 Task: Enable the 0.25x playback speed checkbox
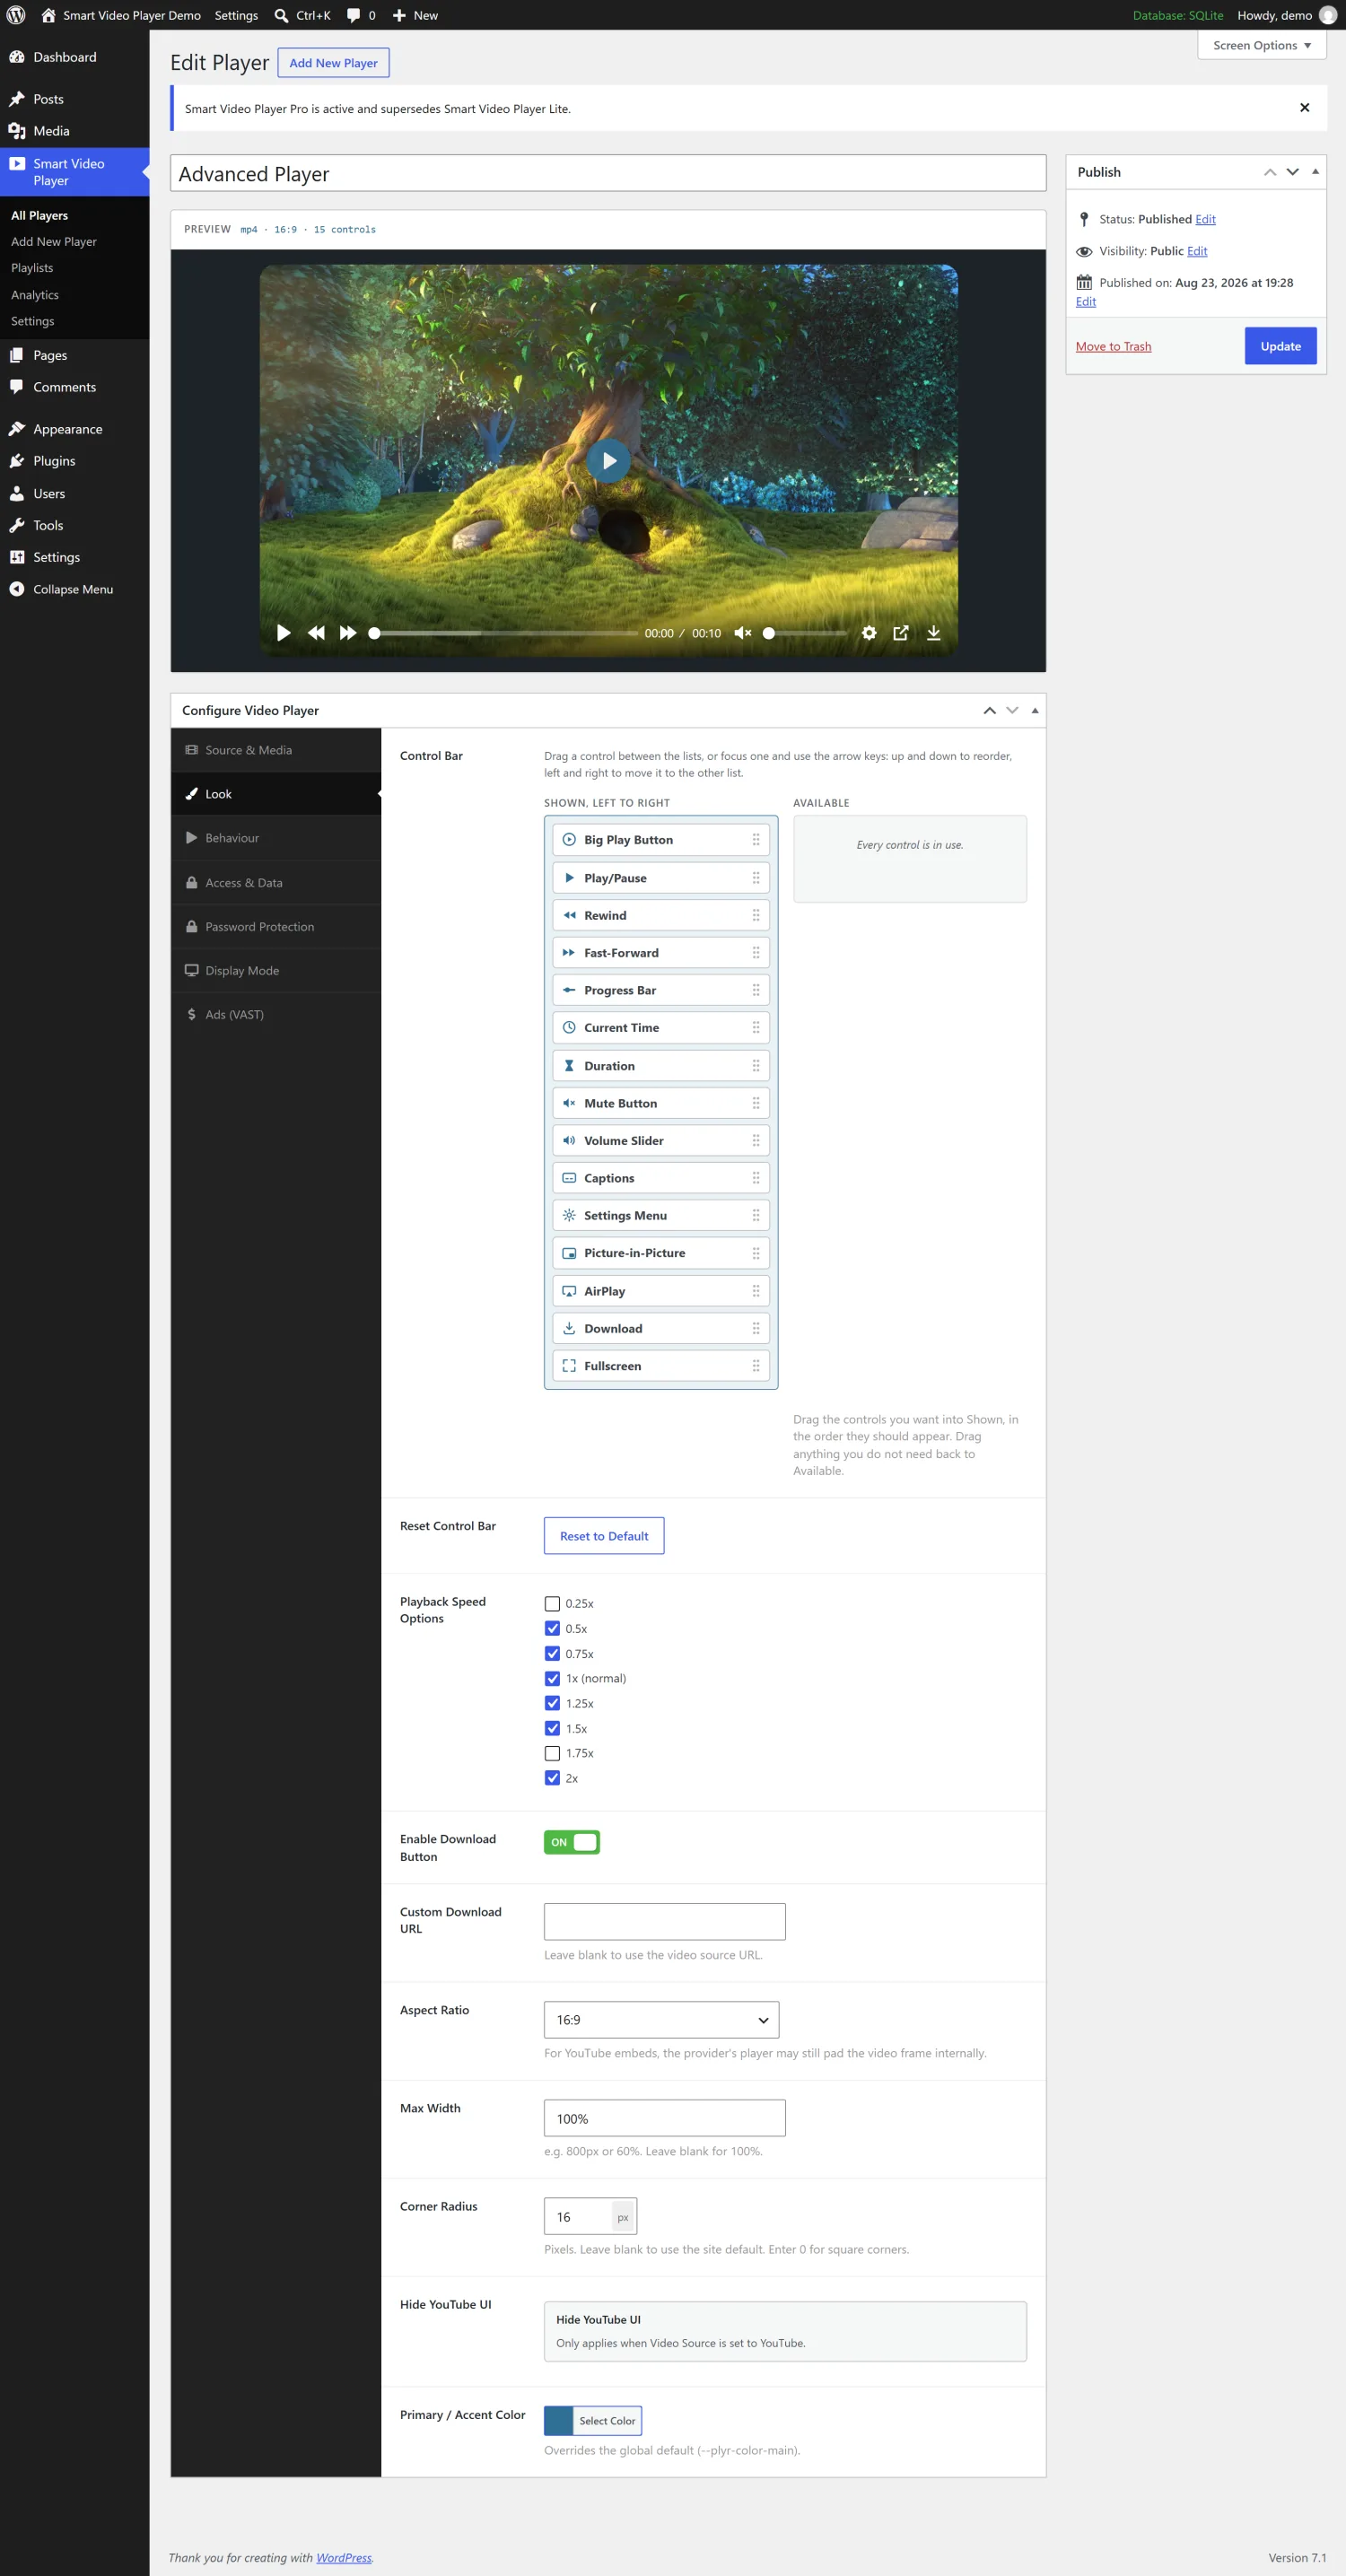(x=552, y=1604)
